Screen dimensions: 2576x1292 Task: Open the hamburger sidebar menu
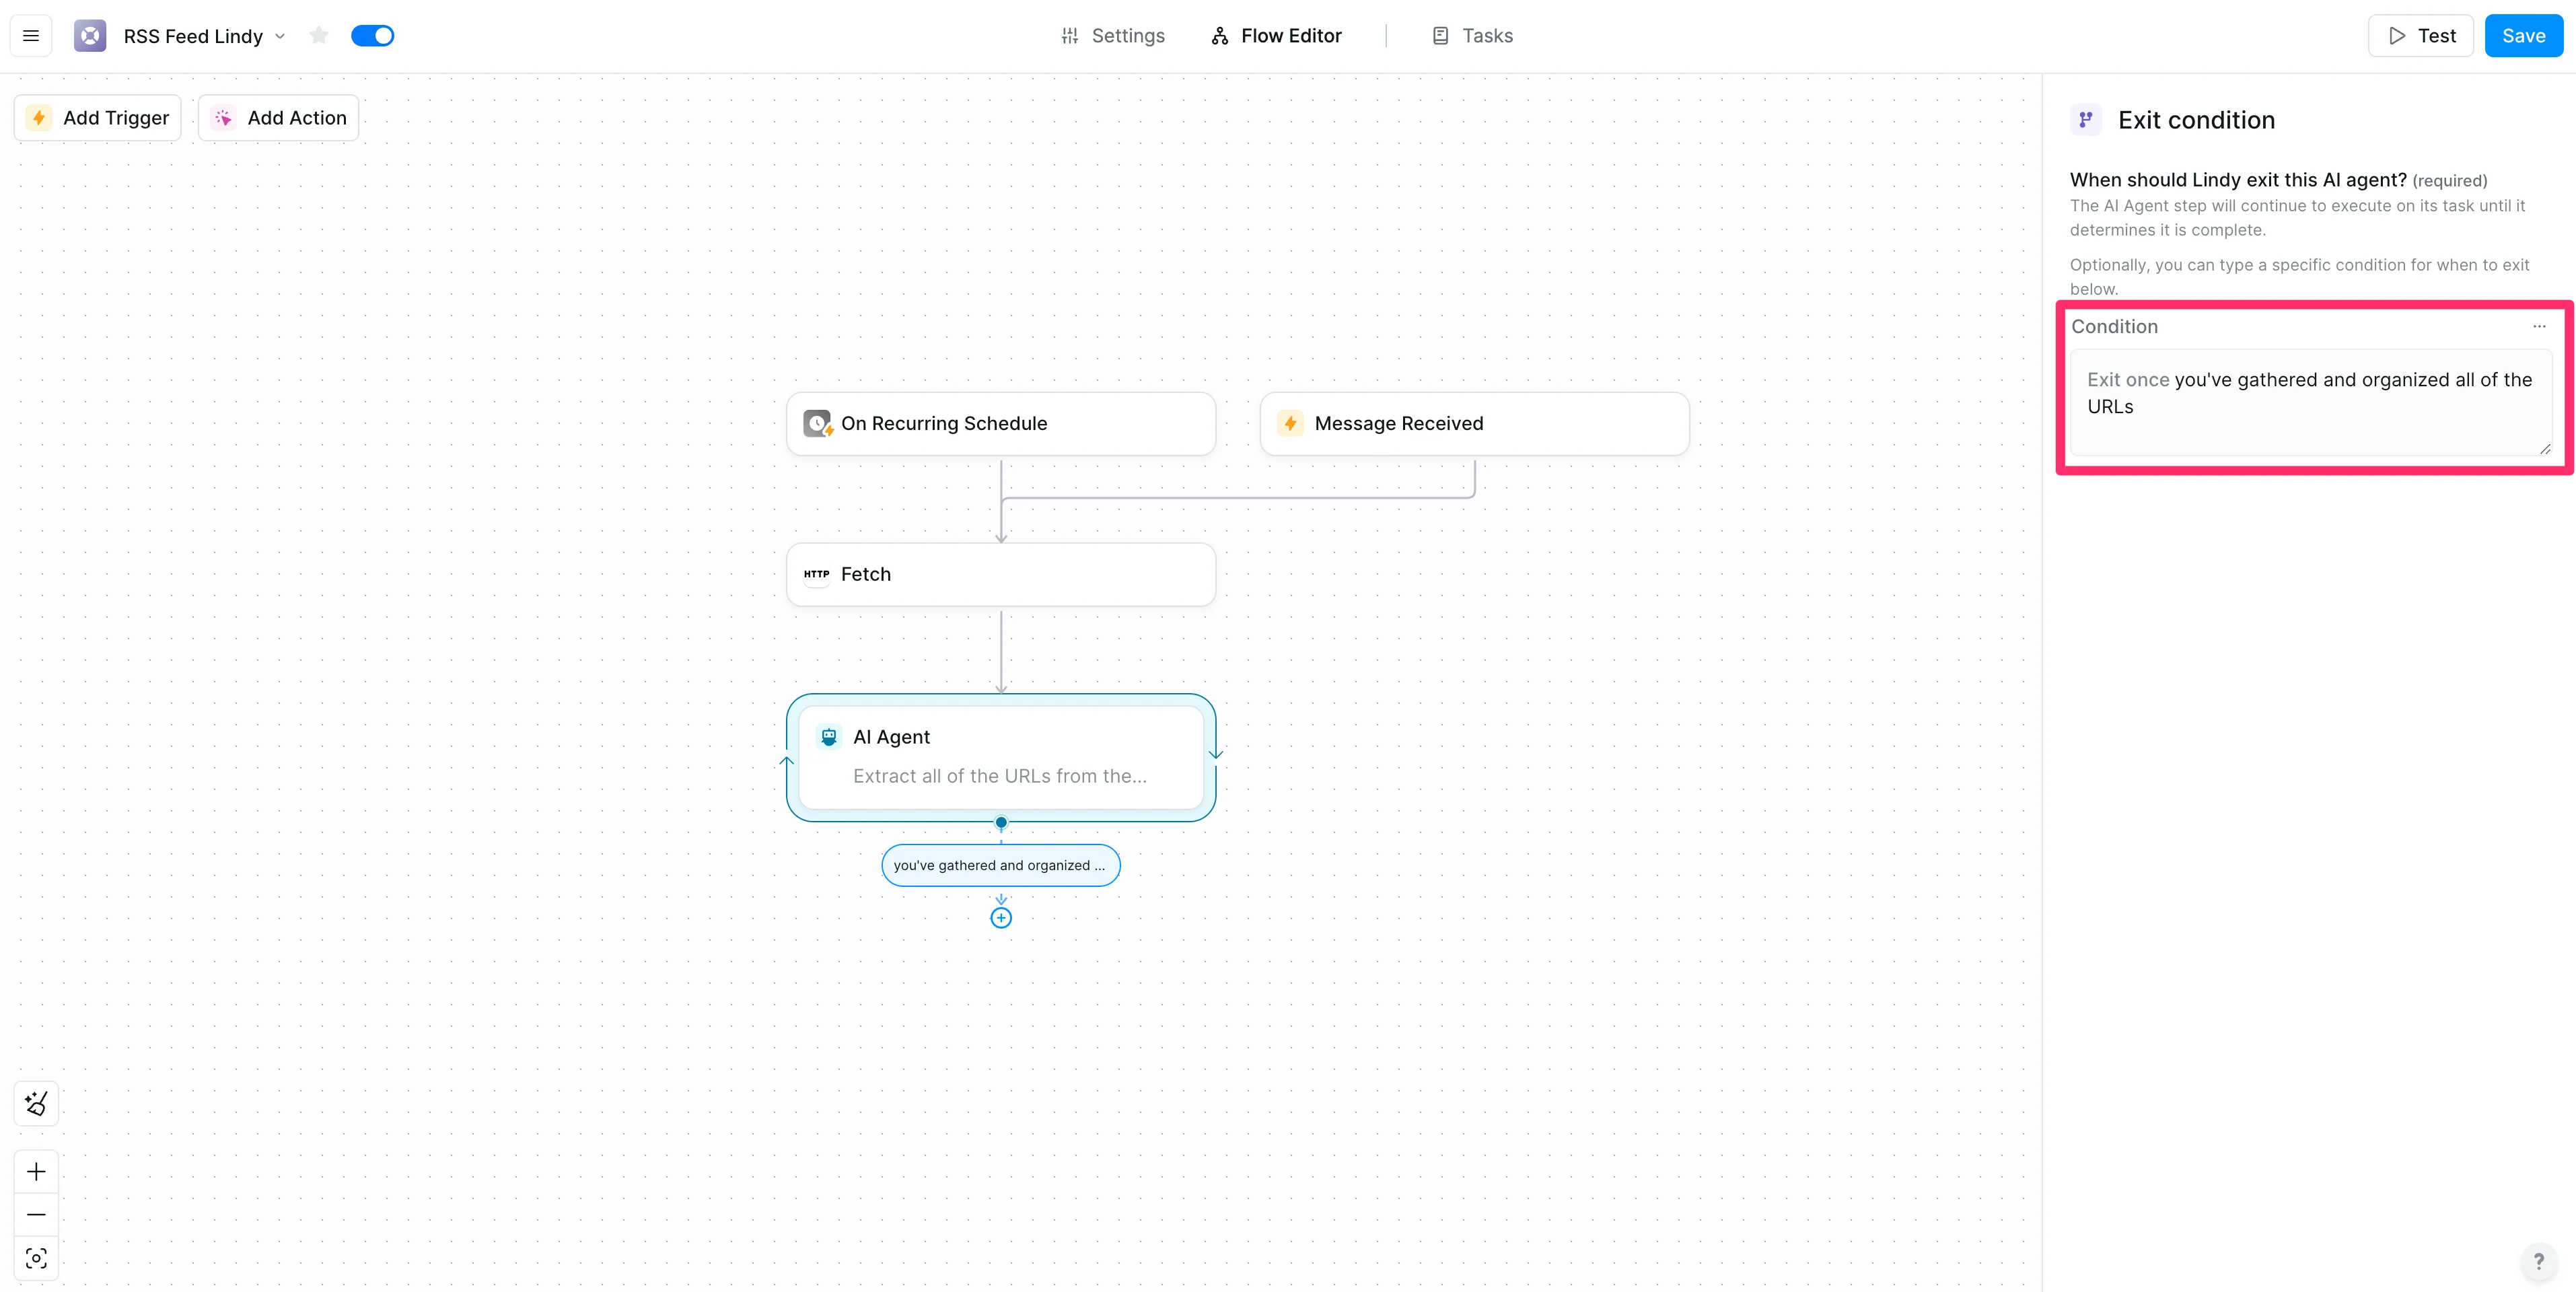pos(31,36)
